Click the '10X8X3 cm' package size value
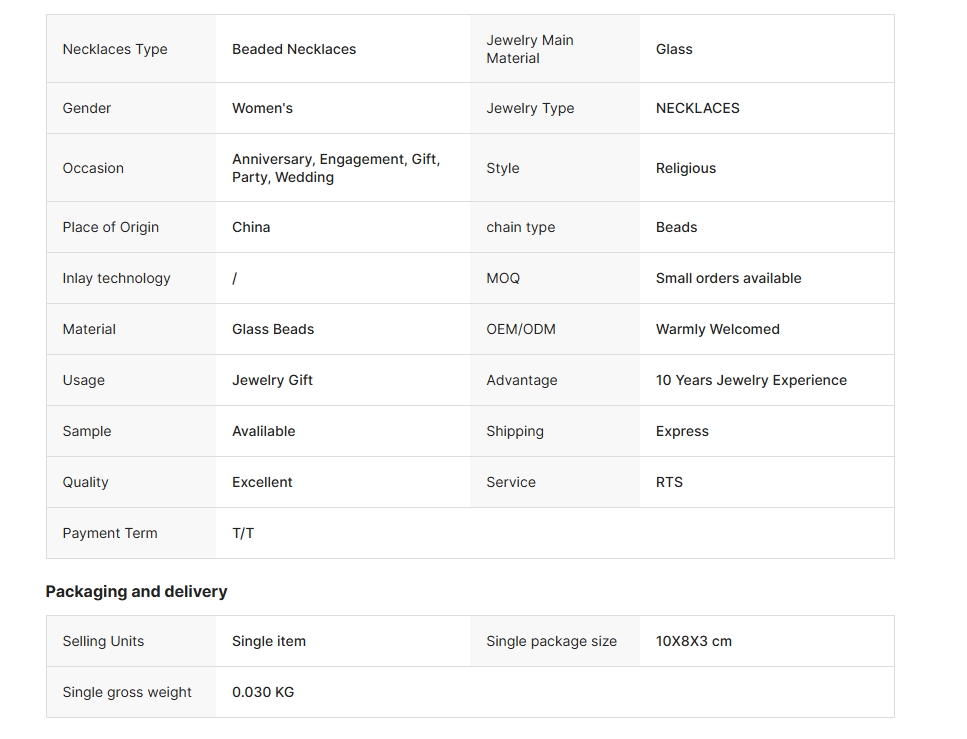Screen dimensions: 967x739 pyautogui.click(x=693, y=641)
